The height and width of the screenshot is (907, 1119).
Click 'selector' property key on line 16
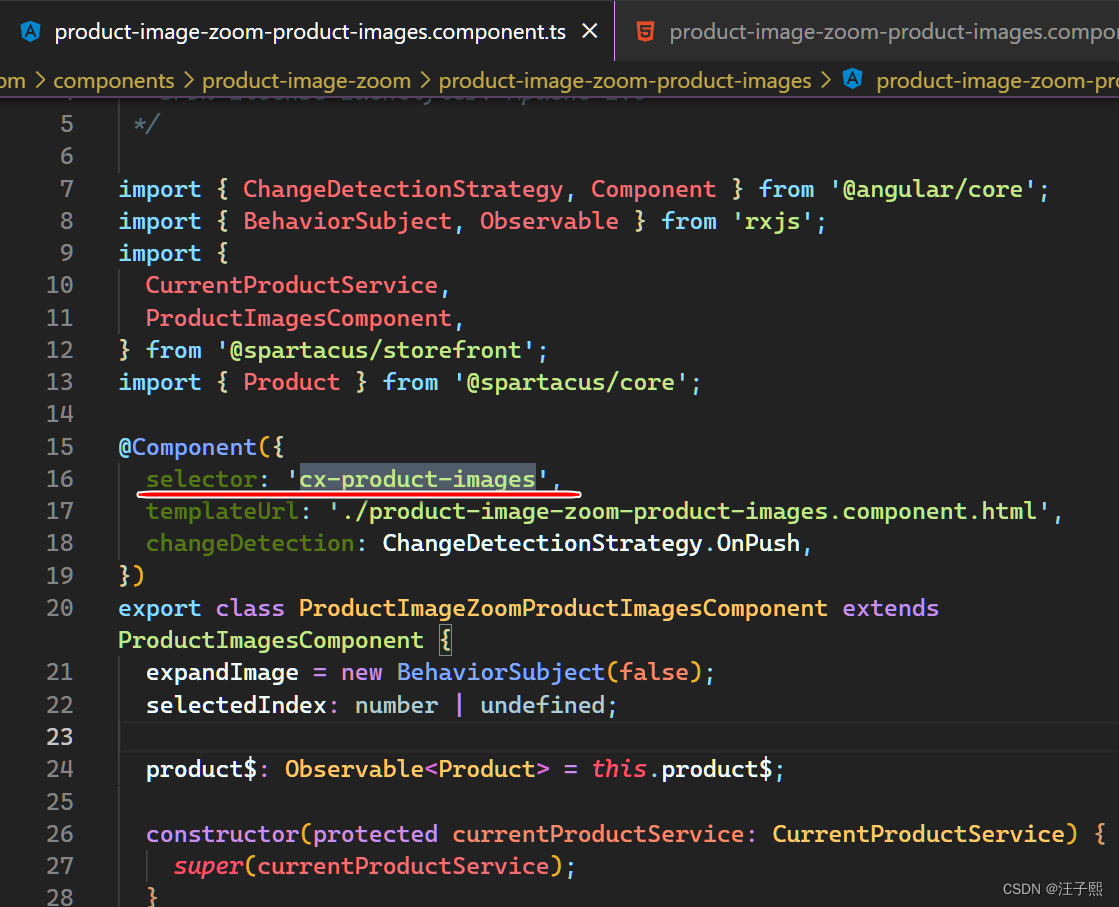[201, 479]
